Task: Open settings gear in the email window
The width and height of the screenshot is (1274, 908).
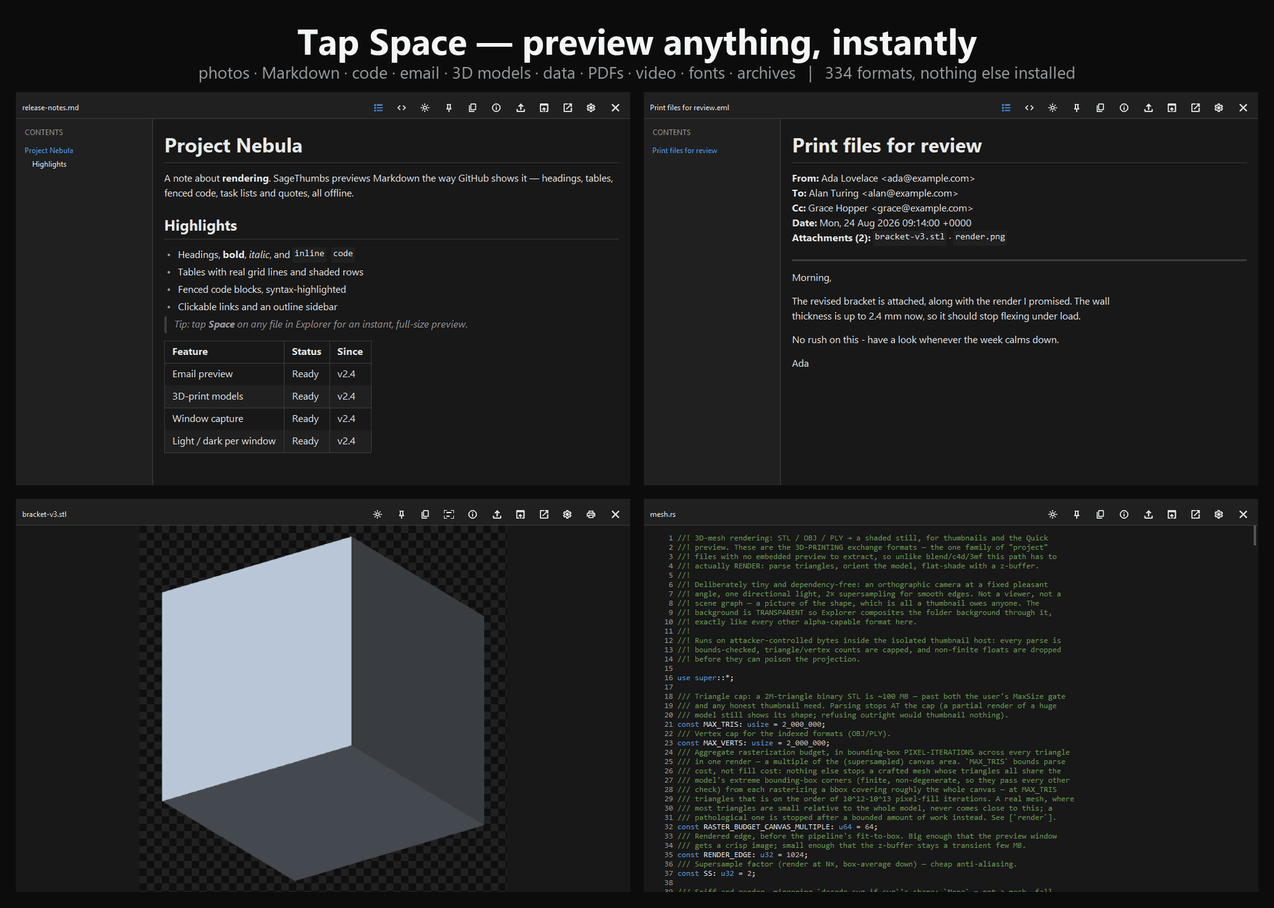Action: pyautogui.click(x=1219, y=108)
